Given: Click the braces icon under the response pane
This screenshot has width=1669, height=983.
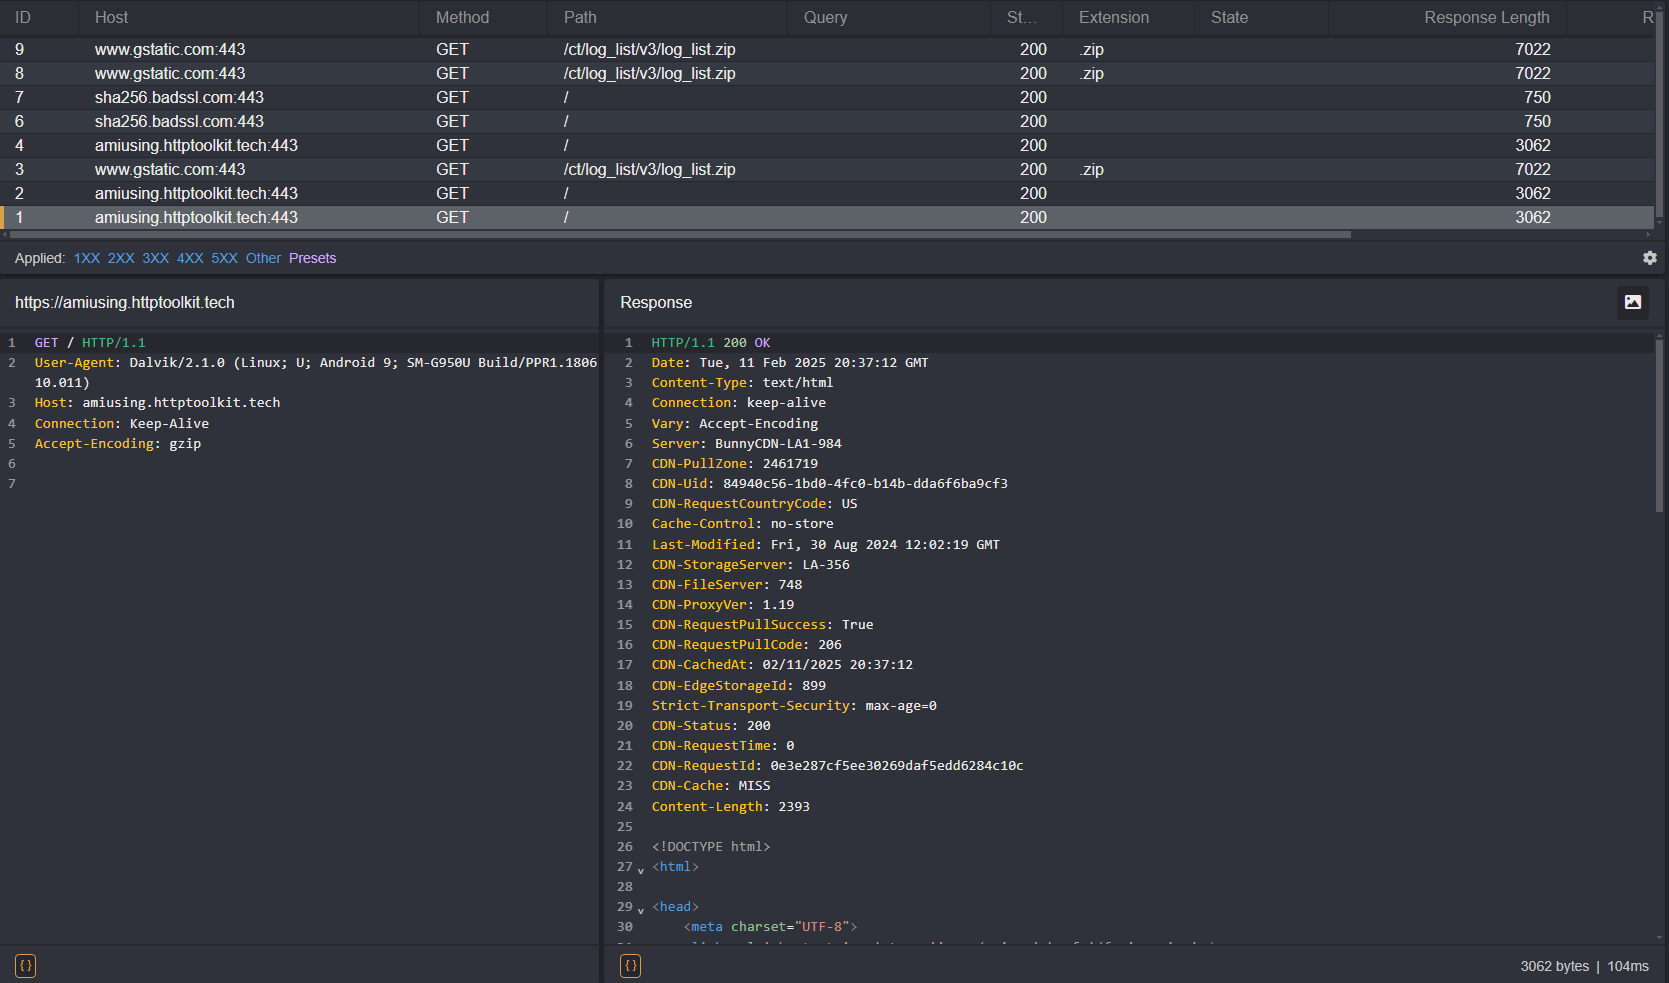Looking at the screenshot, I should coord(630,966).
